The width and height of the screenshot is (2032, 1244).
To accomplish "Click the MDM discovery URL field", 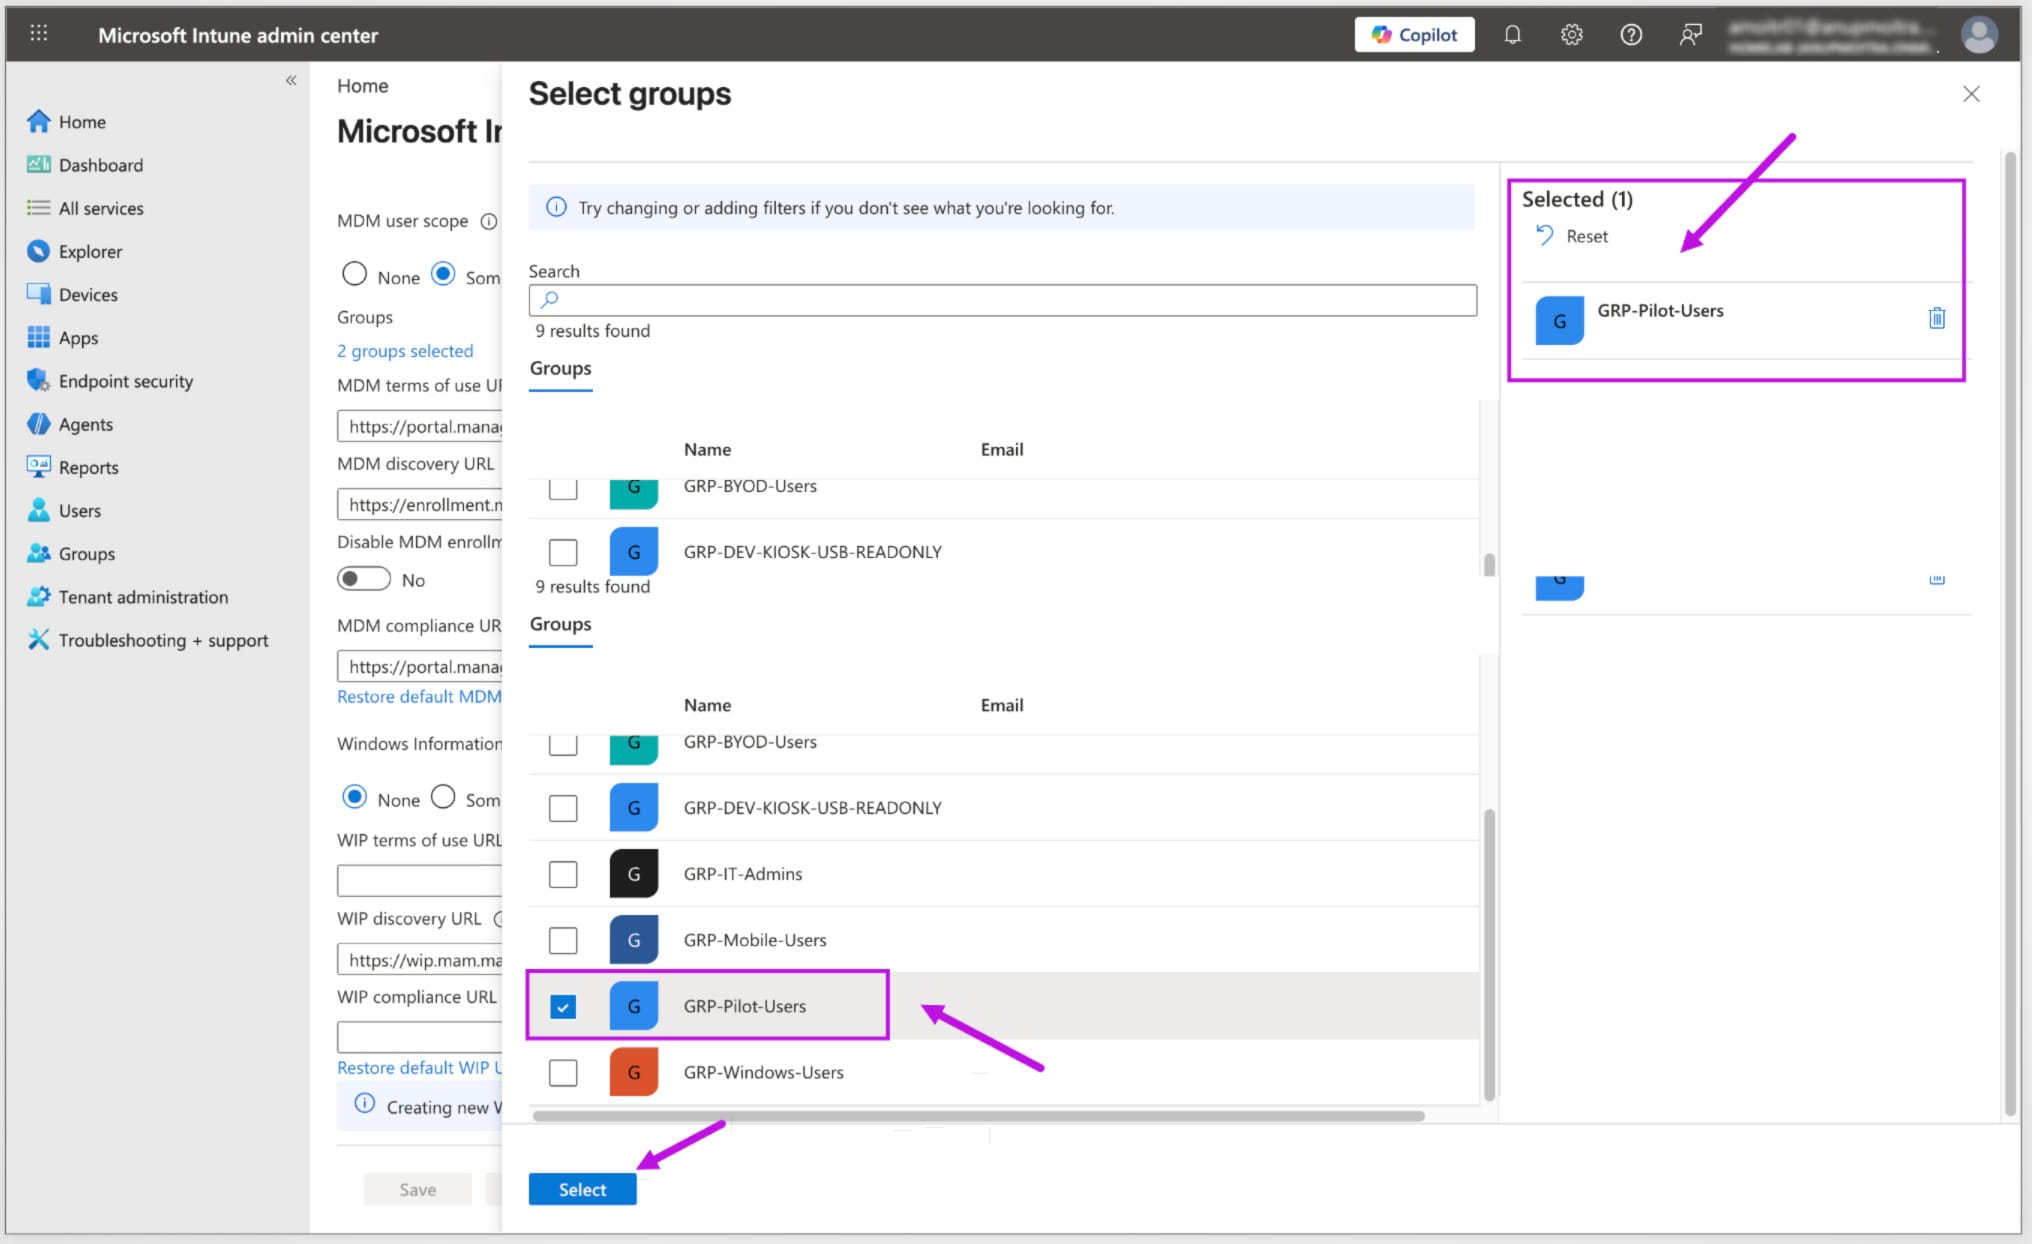I will (420, 505).
